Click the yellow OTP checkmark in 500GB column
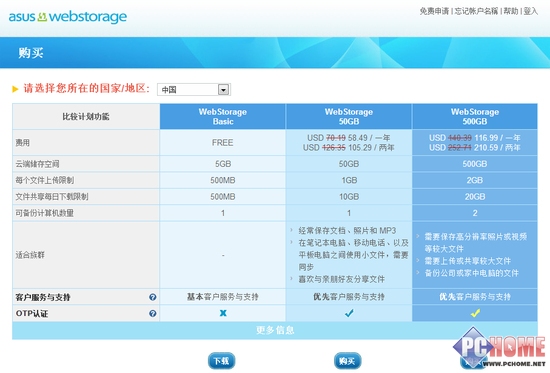Screen dimensions: 550x373 click(x=475, y=313)
